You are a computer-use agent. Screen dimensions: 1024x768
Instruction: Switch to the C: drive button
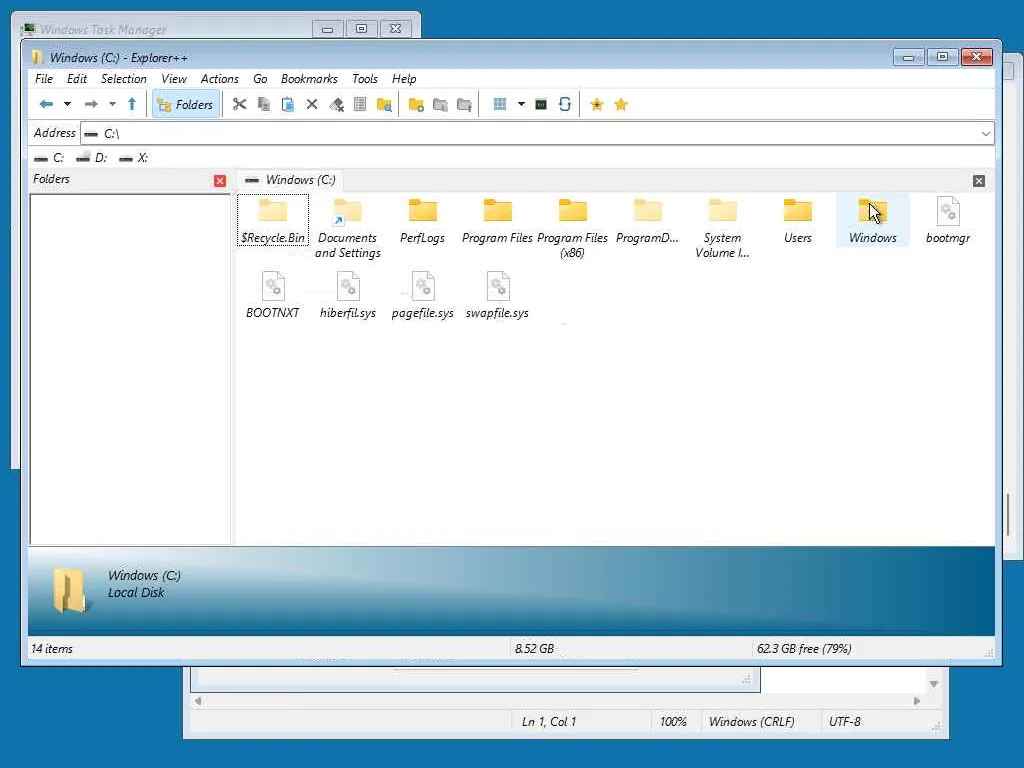click(49, 157)
